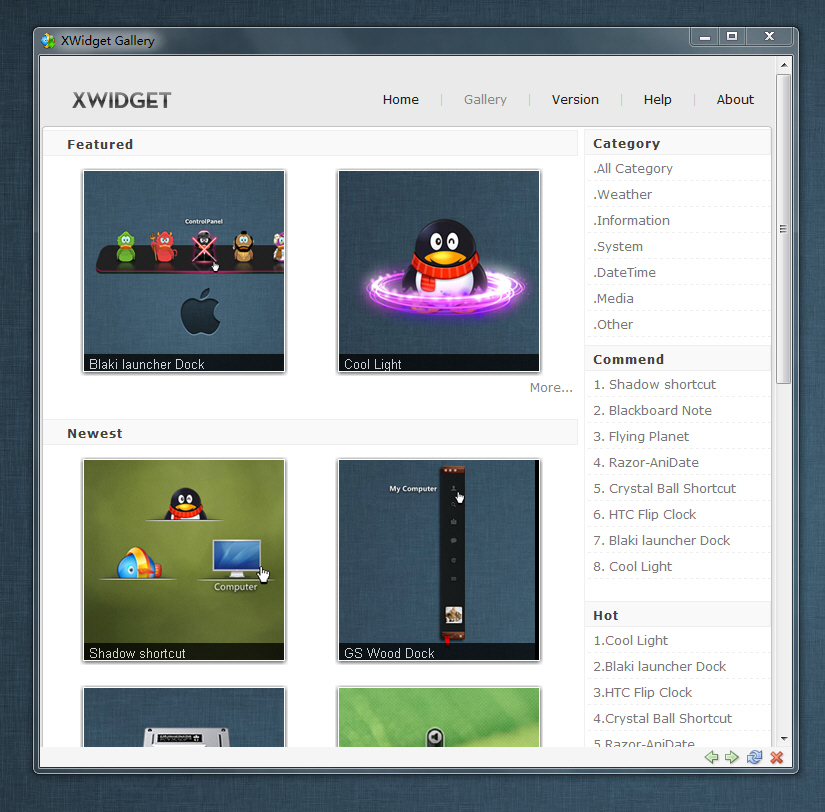825x812 pixels.
Task: Open Commend item 6. HTC Flip Clock
Action: [x=645, y=515]
